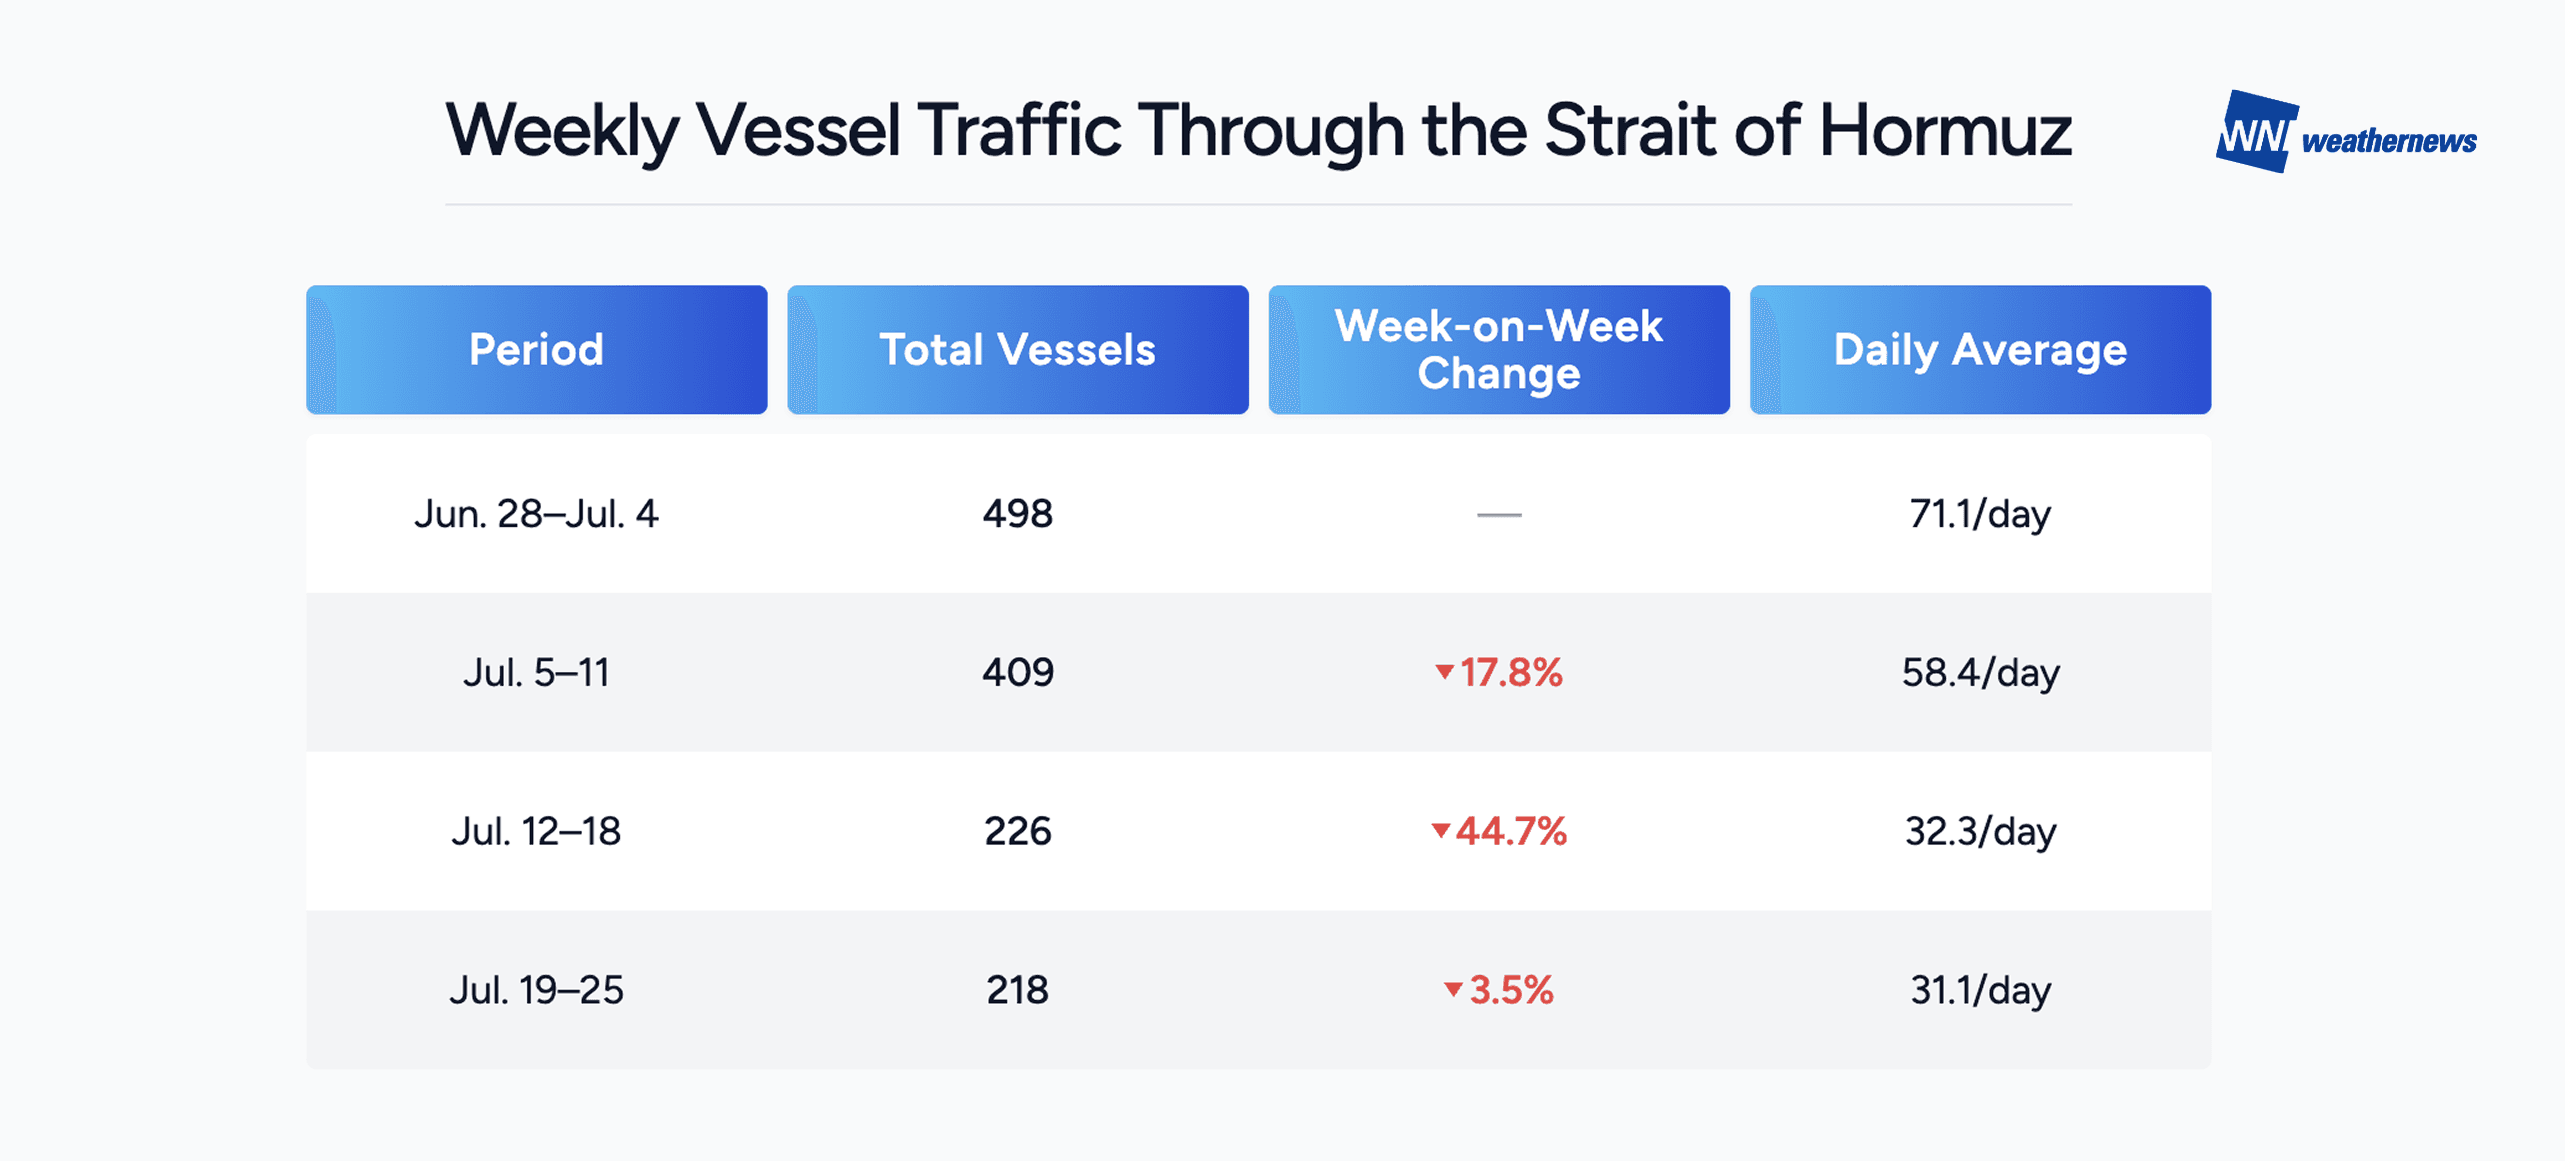Click the Jul. 5–11 period cell
Screen dimensions: 2565x1161
[x=537, y=672]
